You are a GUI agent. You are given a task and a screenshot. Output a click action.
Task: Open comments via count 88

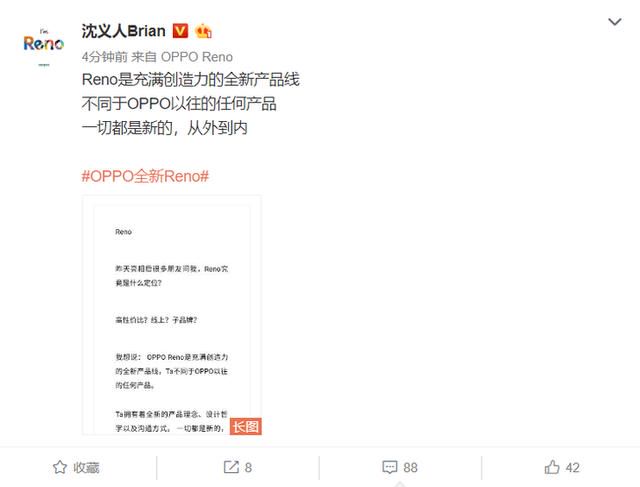pyautogui.click(x=410, y=468)
